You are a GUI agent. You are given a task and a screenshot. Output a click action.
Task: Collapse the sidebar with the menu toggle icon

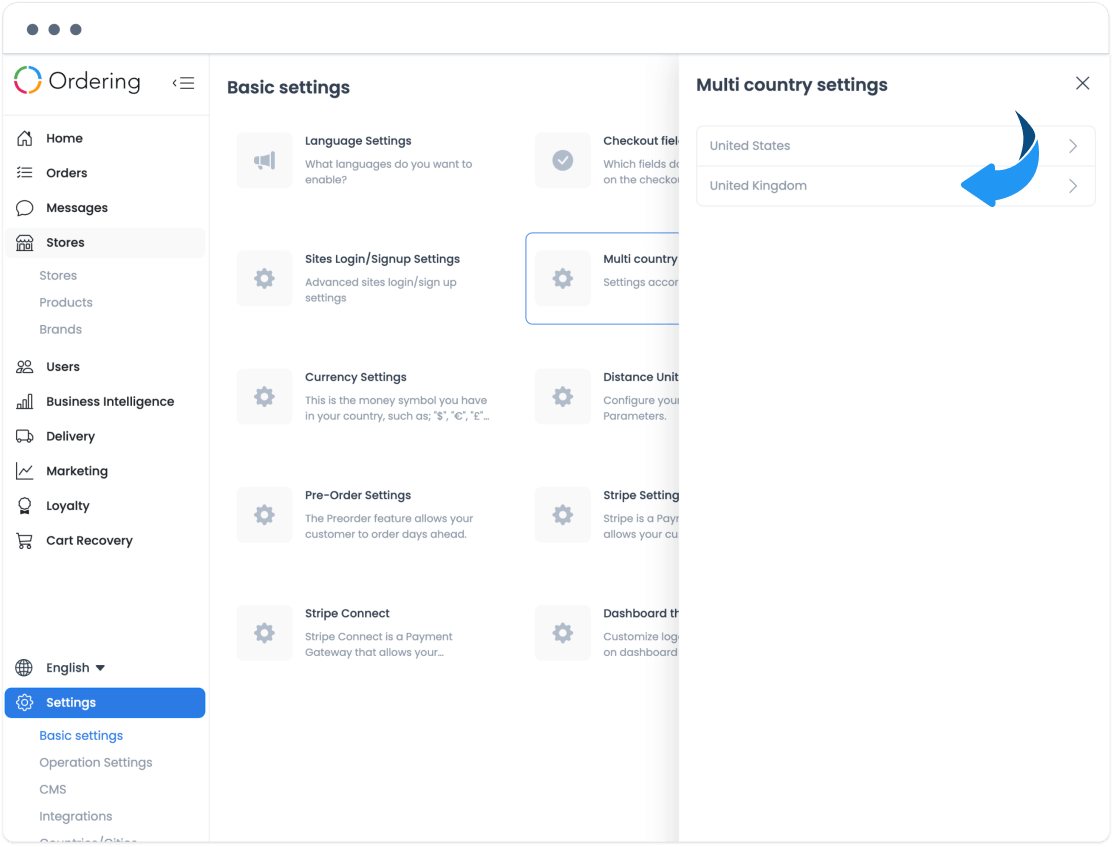click(x=183, y=83)
